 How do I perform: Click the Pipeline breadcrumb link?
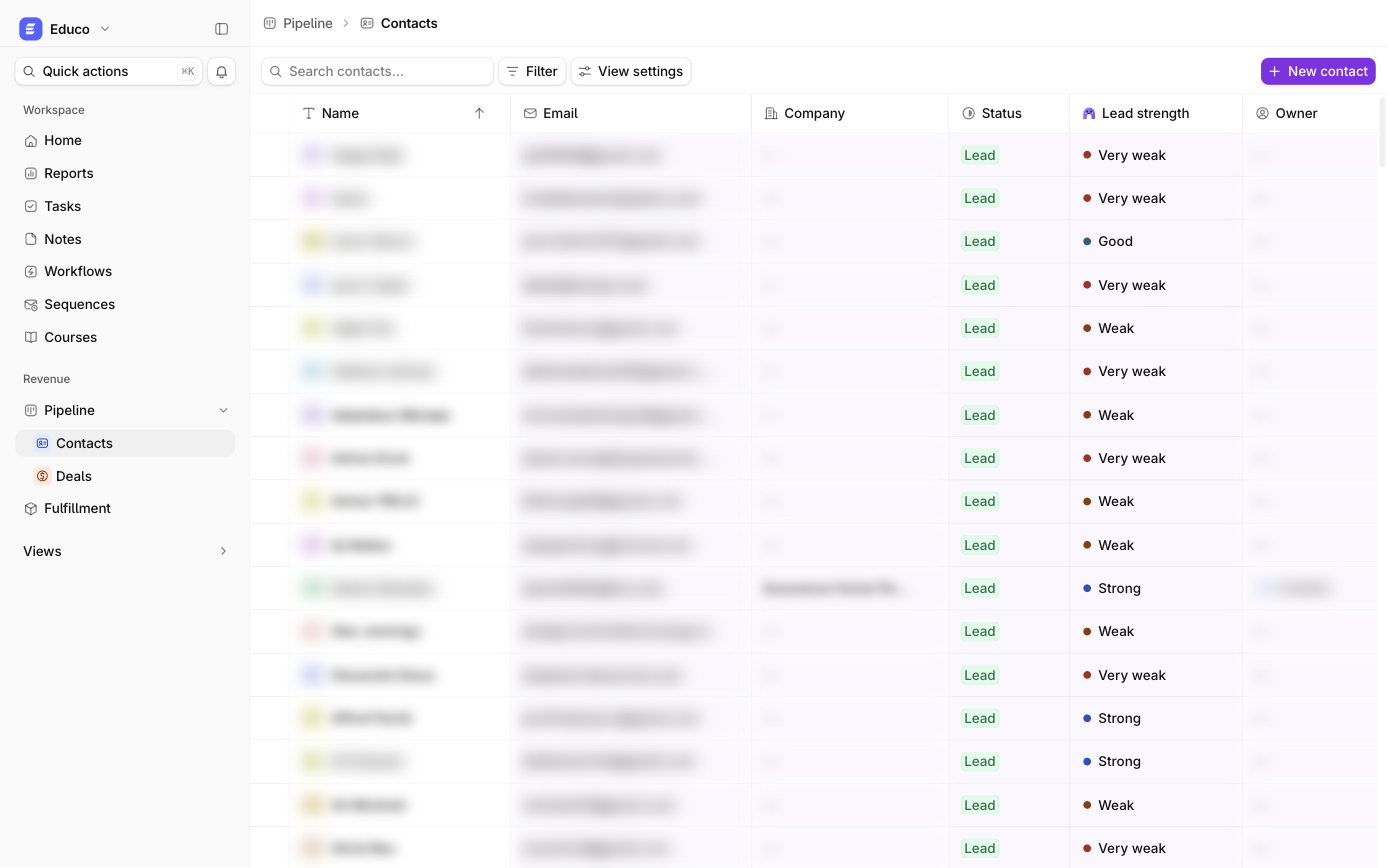click(x=298, y=23)
